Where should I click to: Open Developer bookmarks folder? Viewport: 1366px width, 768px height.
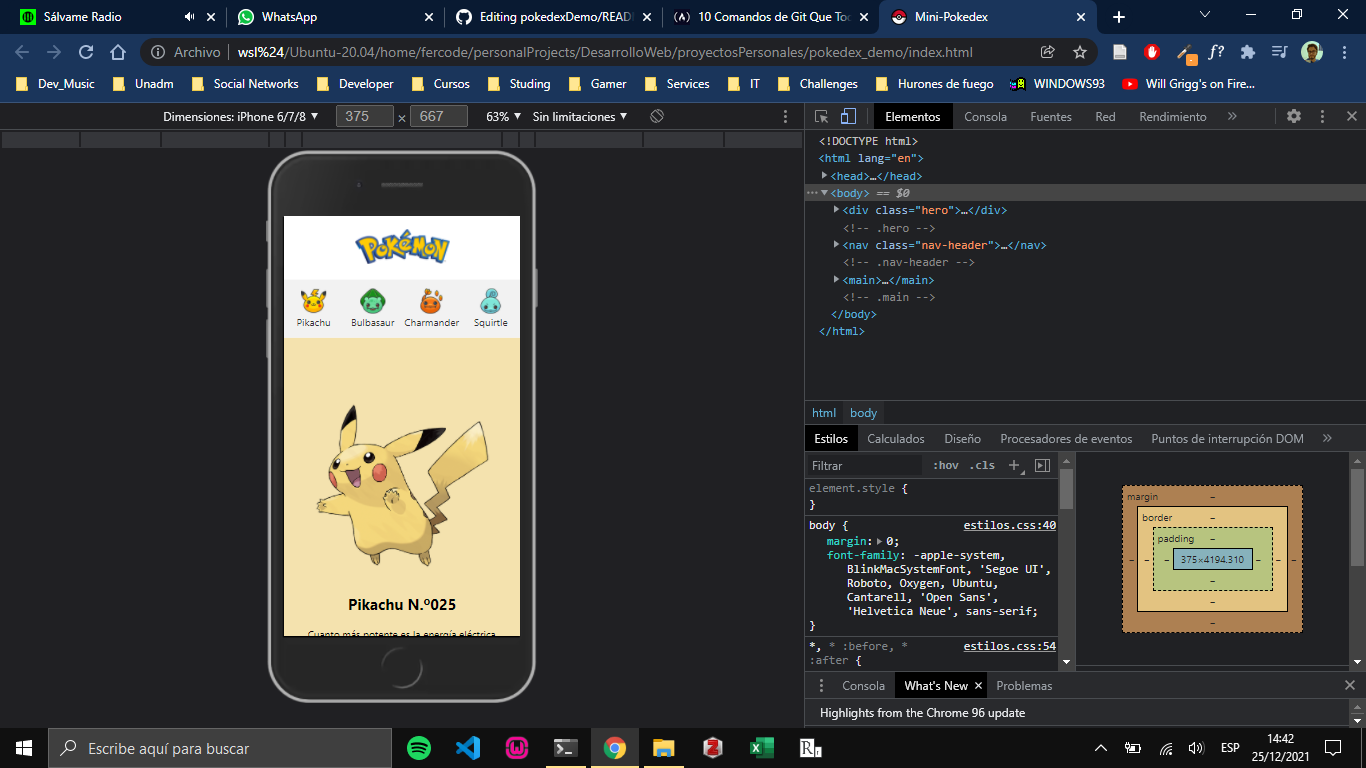pyautogui.click(x=355, y=84)
